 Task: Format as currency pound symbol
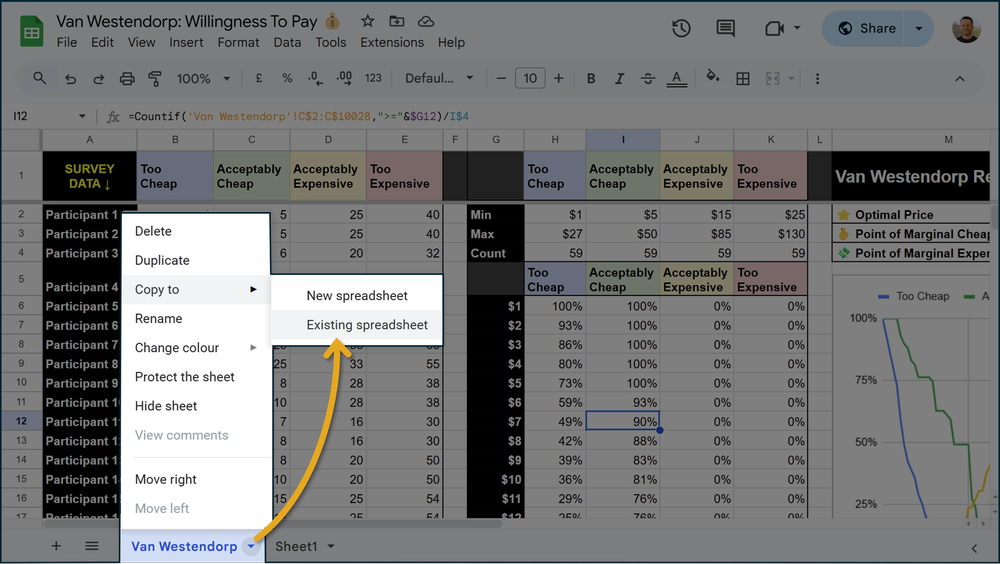point(259,78)
